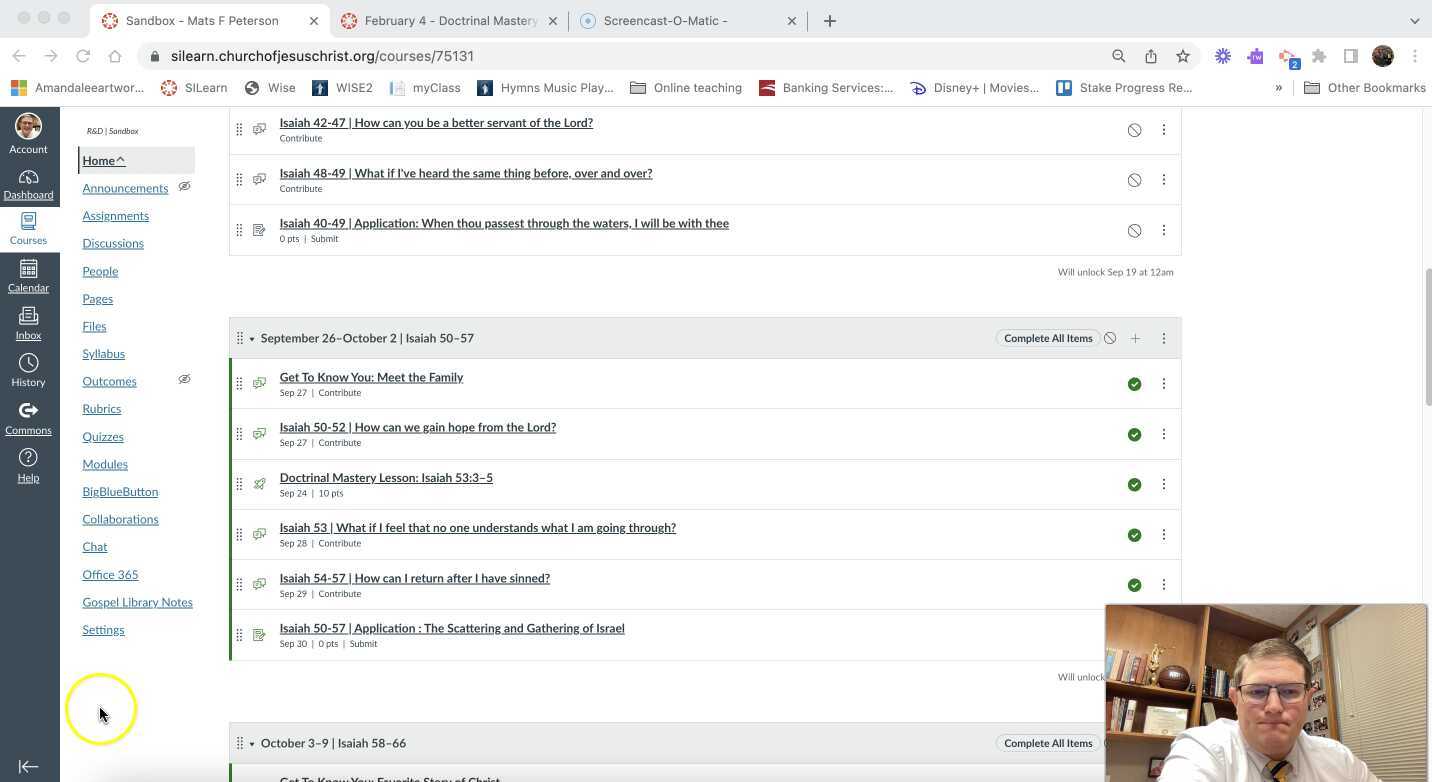Image resolution: width=1432 pixels, height=782 pixels.
Task: Click the plus icon on September 26 module header
Action: [x=1135, y=338]
